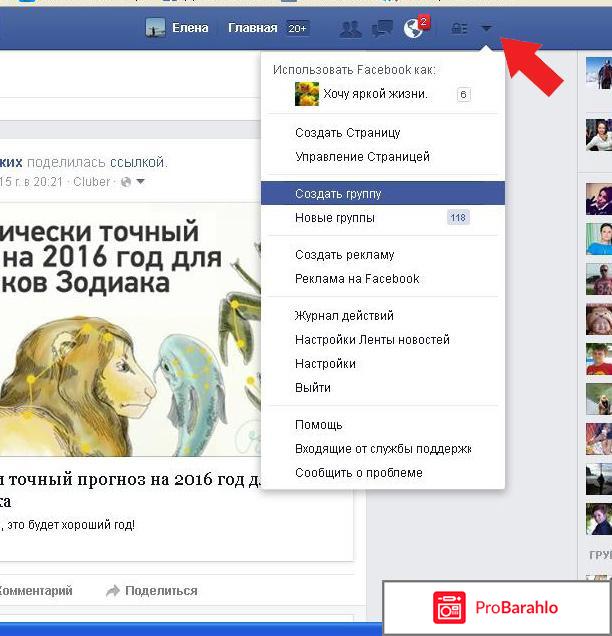This screenshot has height=636, width=612.
Task: Click the Хочу яркой жизни page thumbnail
Action: [x=307, y=94]
